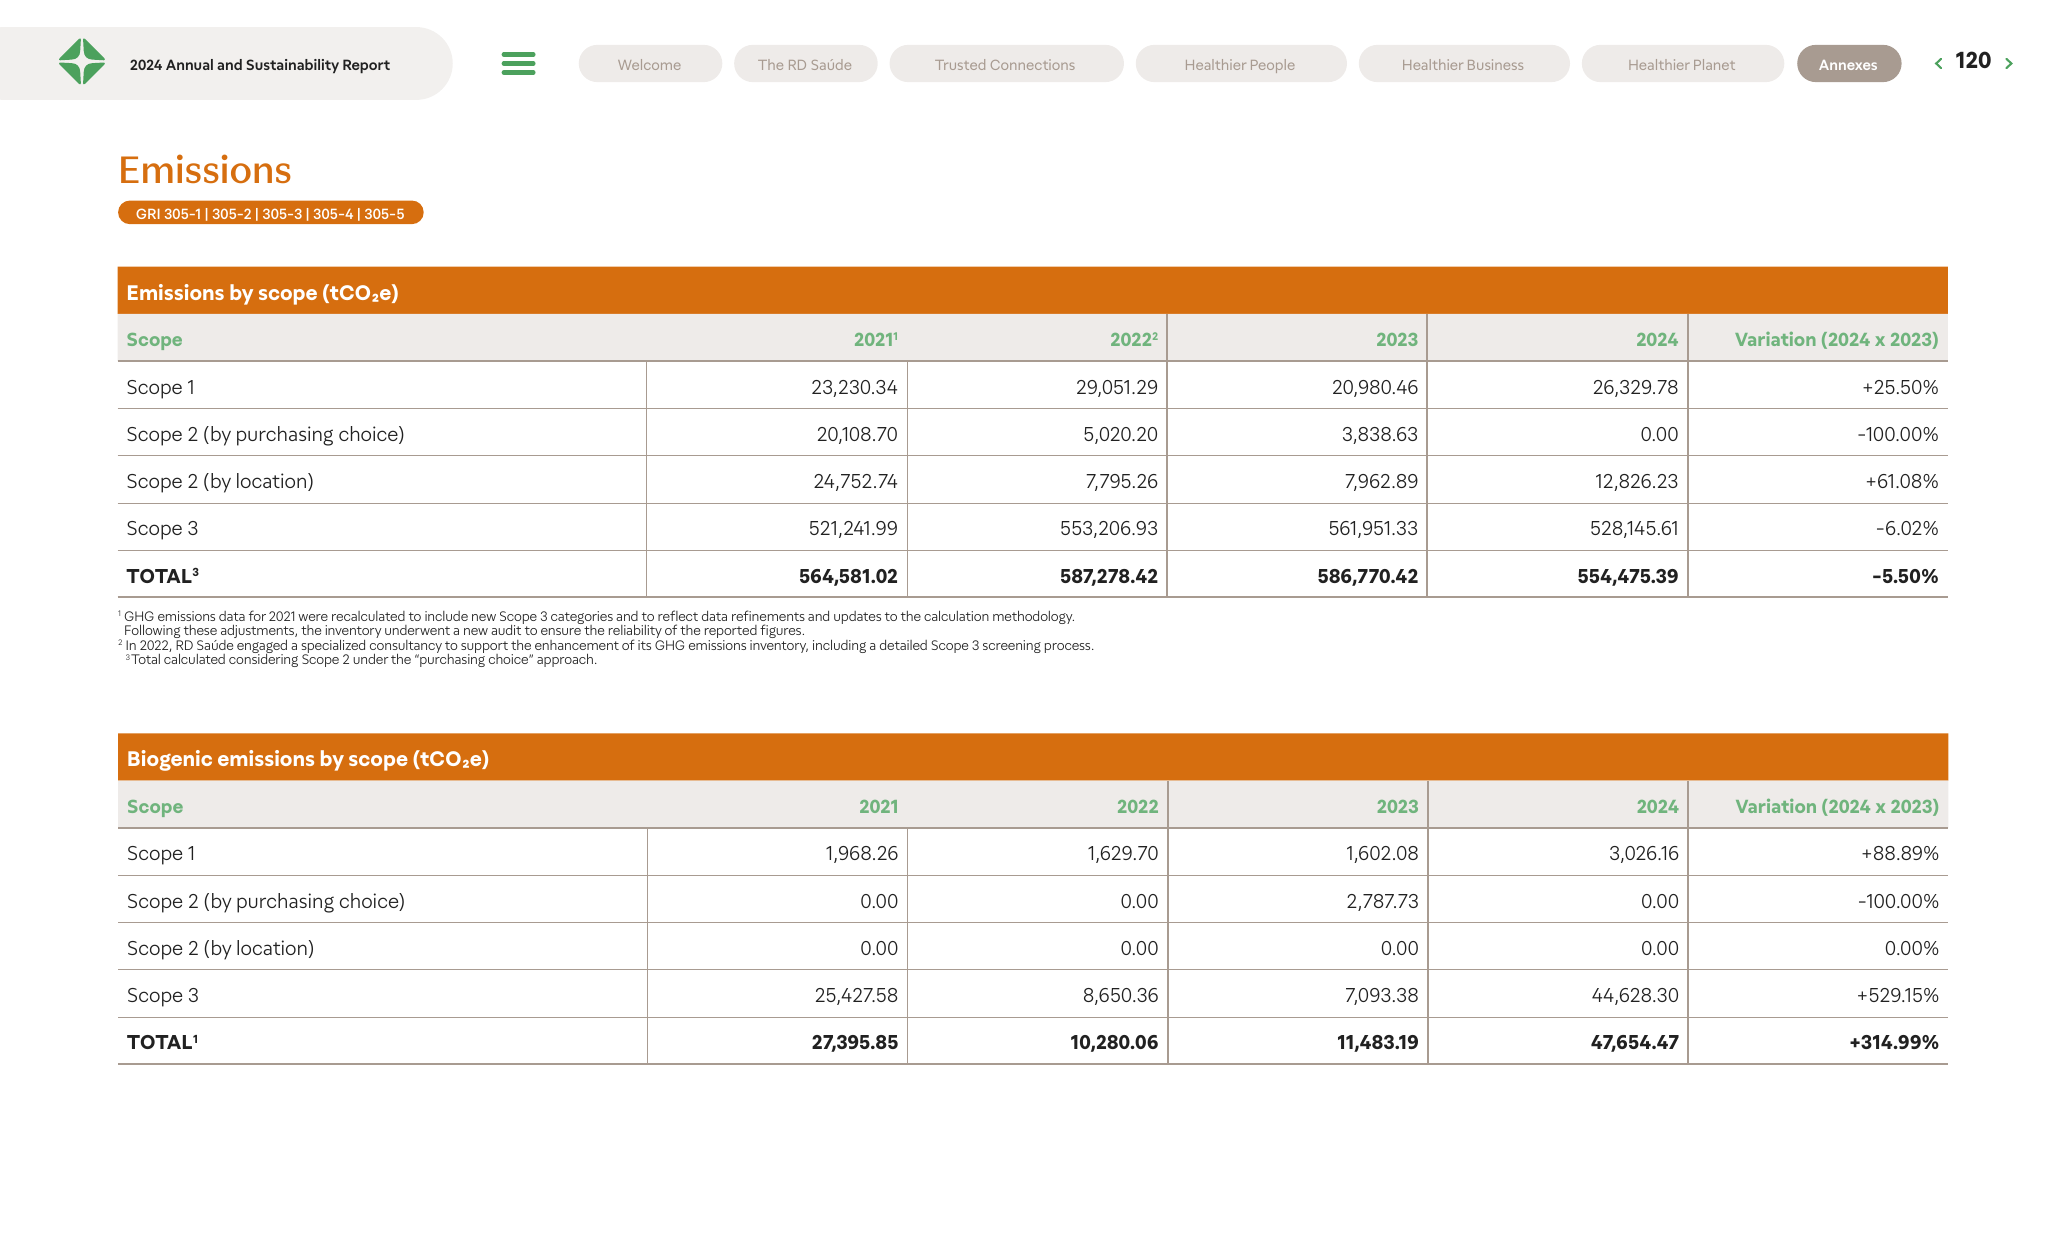This screenshot has height=1241, width=2067.
Task: Click Scope 2 by location value 24,752.74
Action: point(855,481)
